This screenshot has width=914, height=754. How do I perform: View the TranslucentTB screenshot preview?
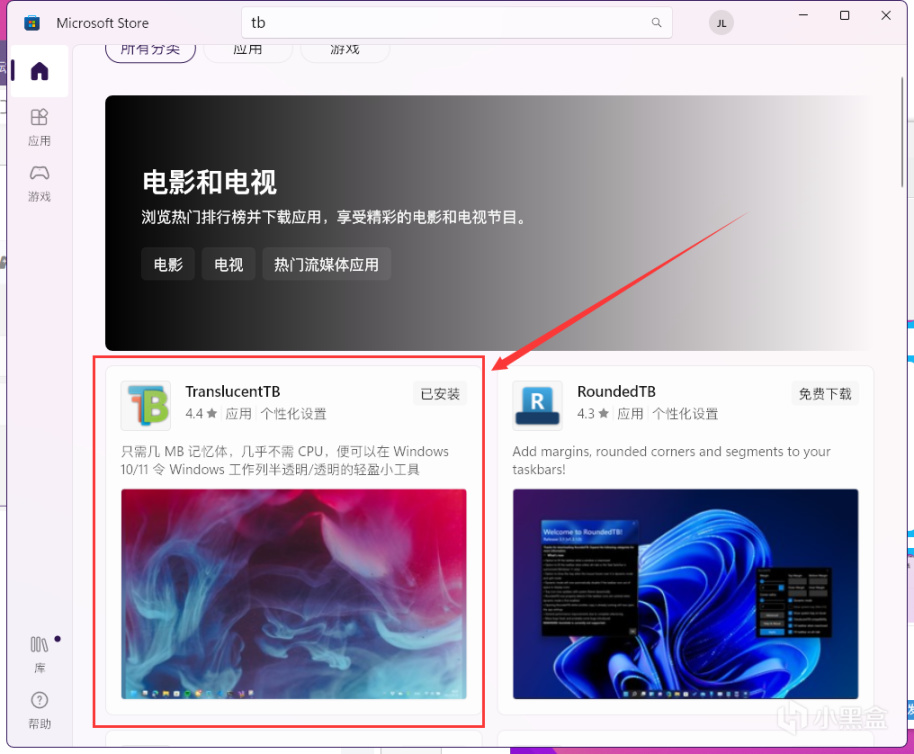tap(294, 594)
